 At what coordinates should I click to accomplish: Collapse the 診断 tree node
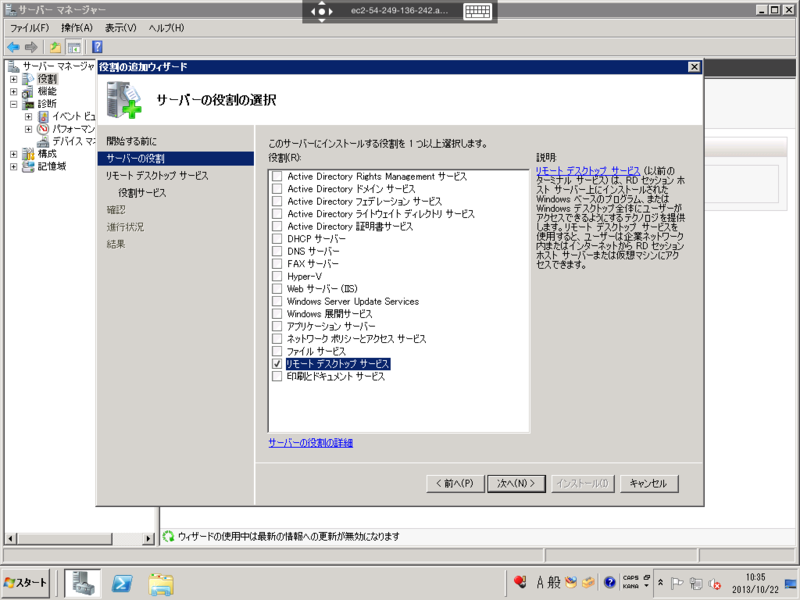pos(14,104)
